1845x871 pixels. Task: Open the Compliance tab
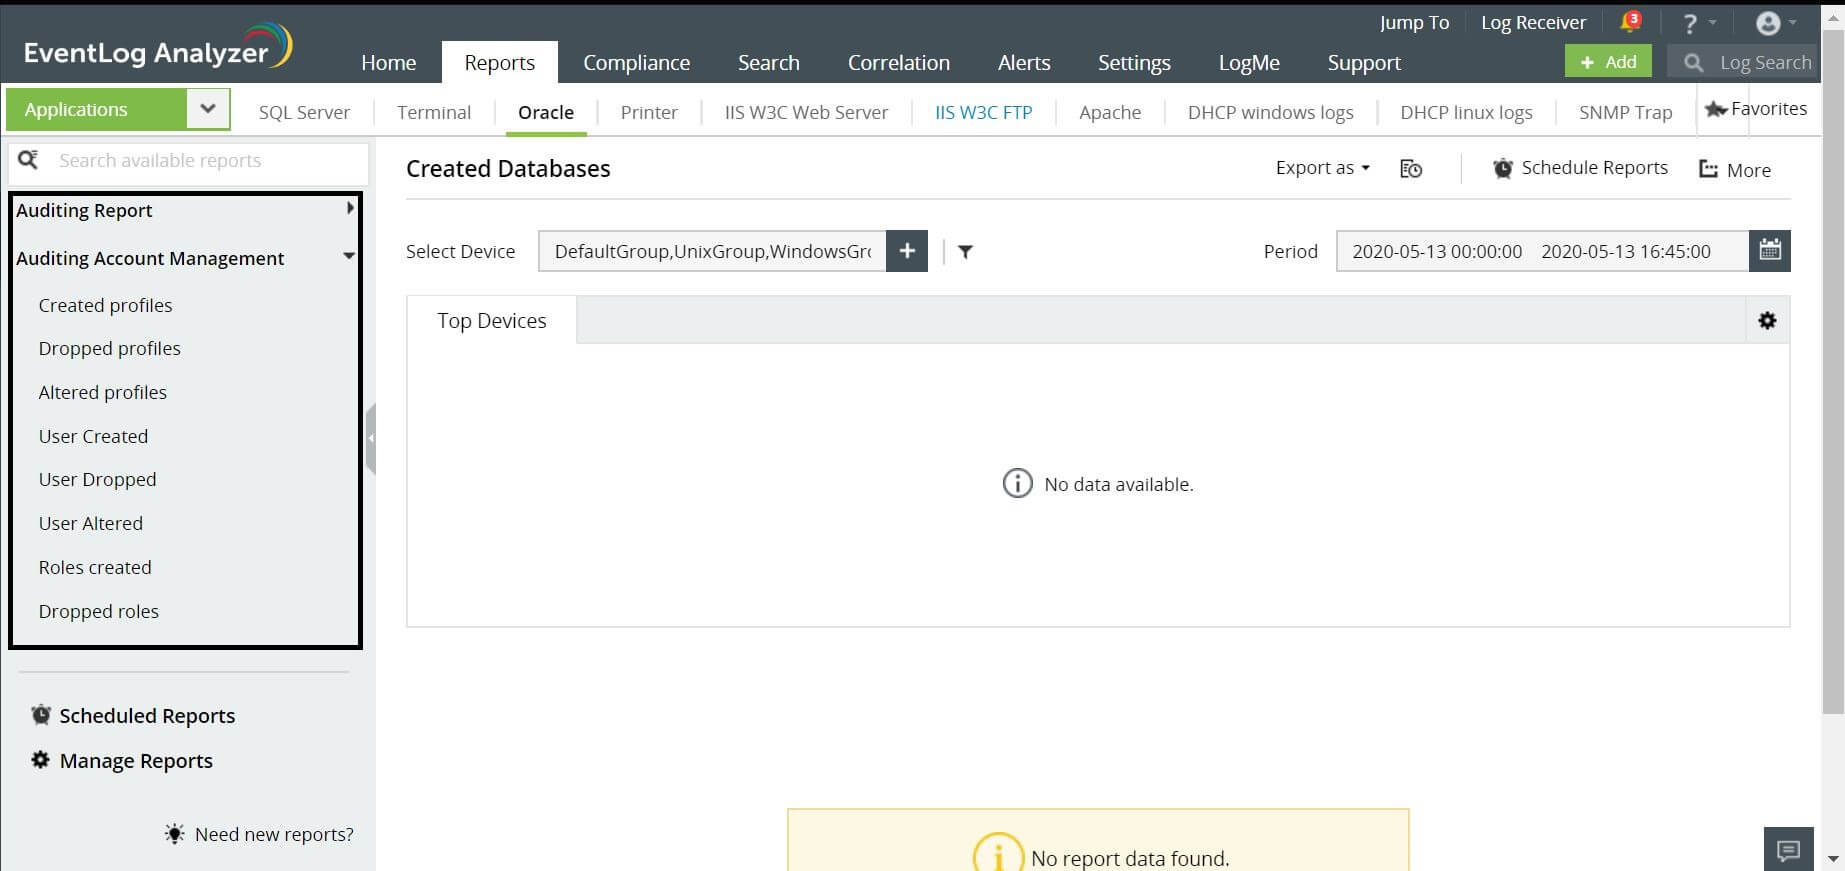pyautogui.click(x=636, y=62)
